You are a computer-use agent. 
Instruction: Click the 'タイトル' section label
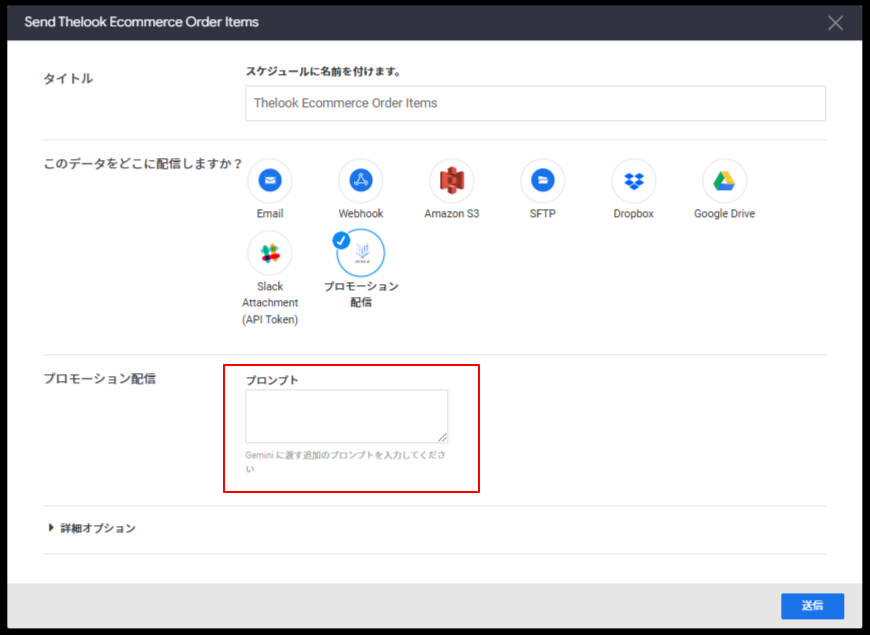click(68, 79)
